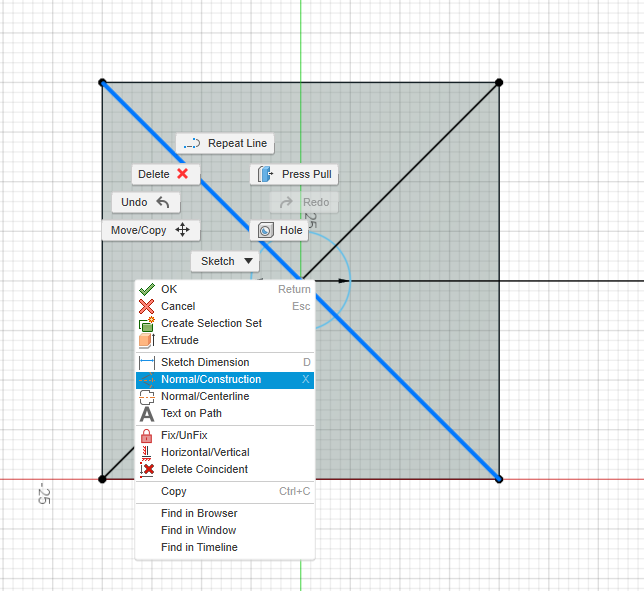Screen dimensions: 644x591
Task: Select the bottom-left sketch corner point
Action: pyautogui.click(x=102, y=479)
